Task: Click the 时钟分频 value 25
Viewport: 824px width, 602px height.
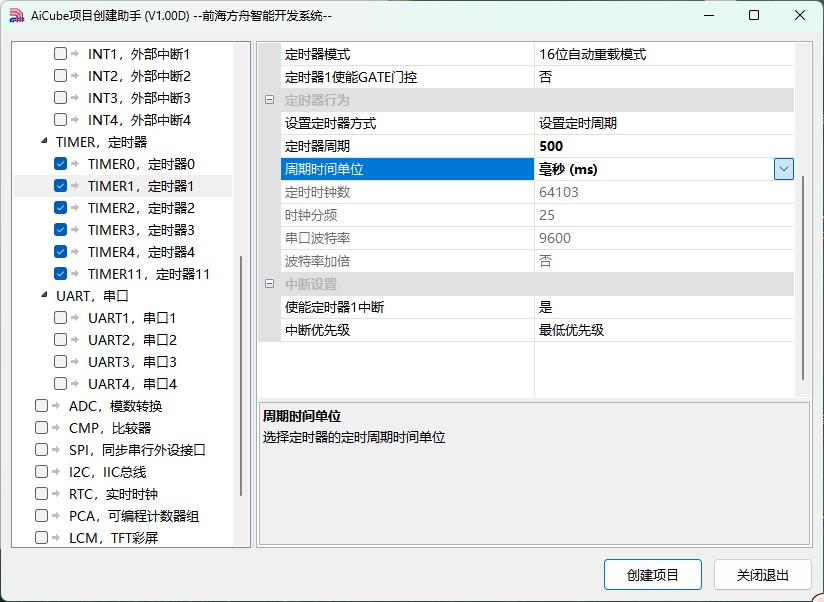Action: pyautogui.click(x=664, y=215)
